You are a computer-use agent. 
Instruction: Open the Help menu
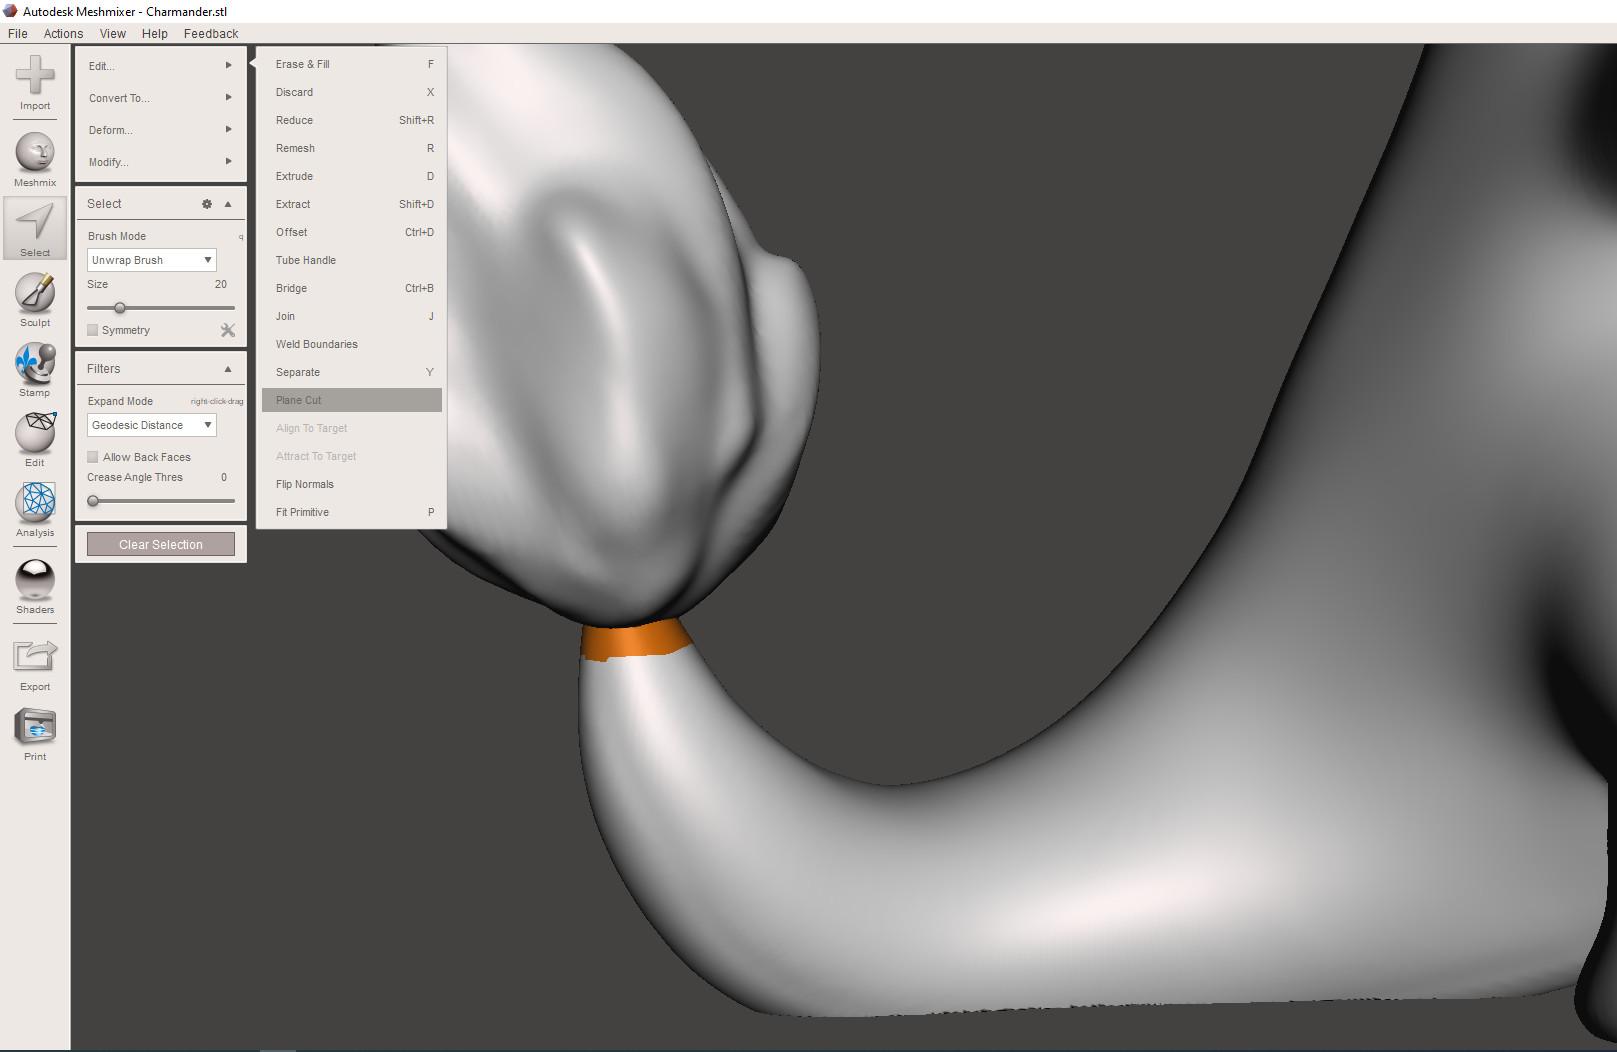[155, 33]
